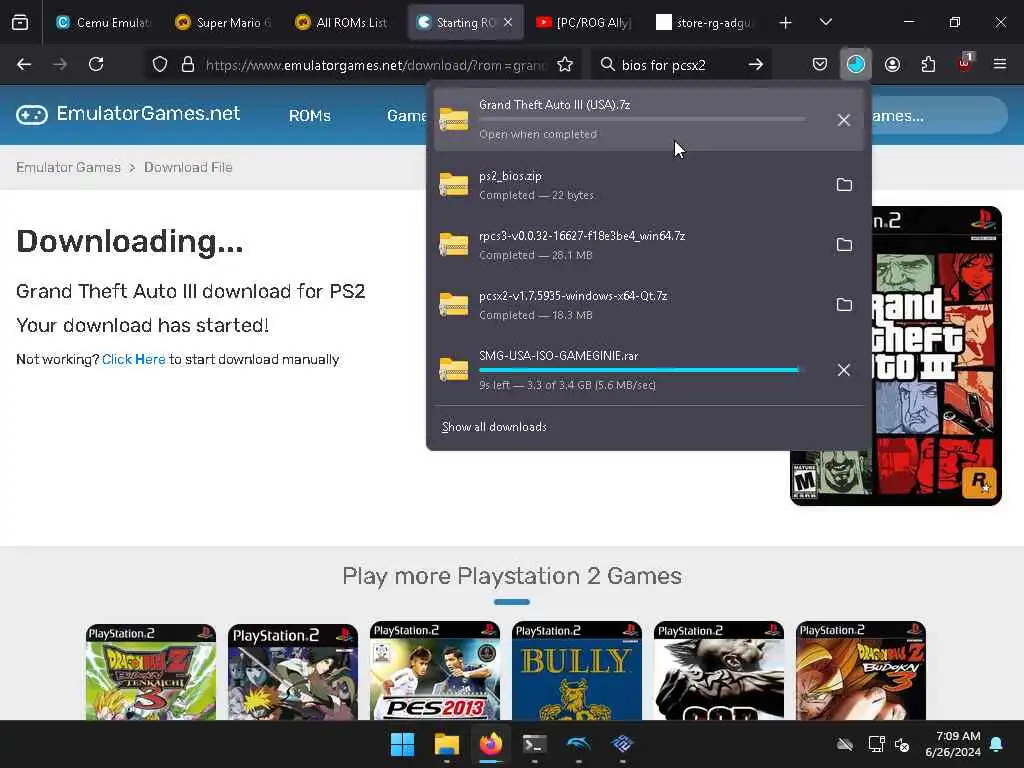
Task: Open Save to Pocket icon
Action: coord(820,64)
